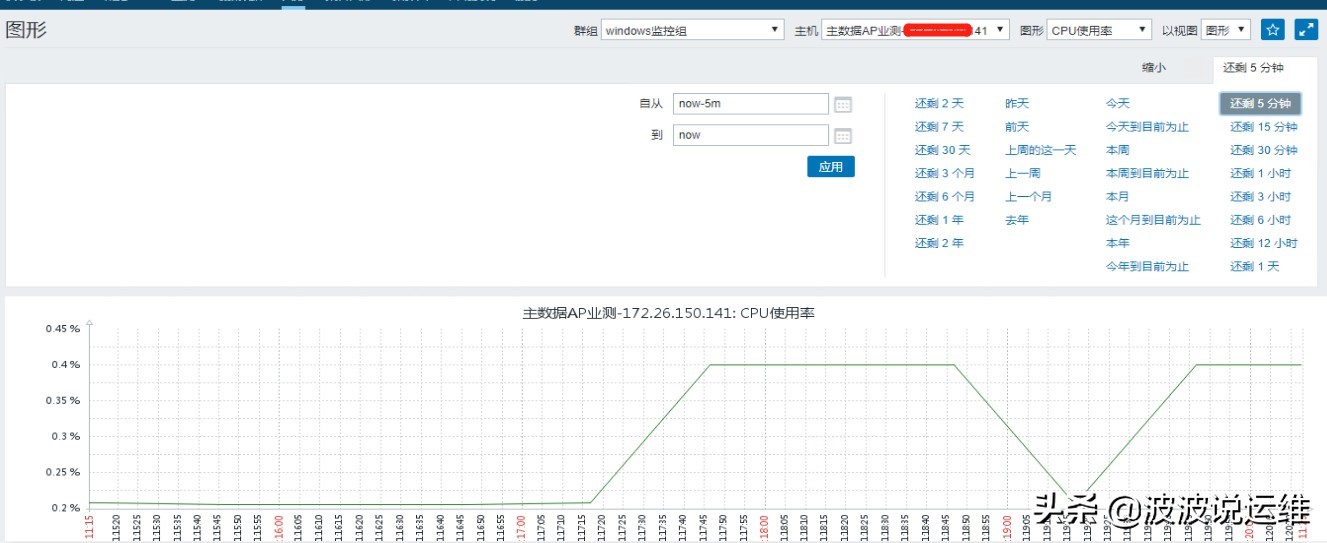Image resolution: width=1327 pixels, height=543 pixels.
Task: Select the 上一周 time range
Action: pos(1023,173)
